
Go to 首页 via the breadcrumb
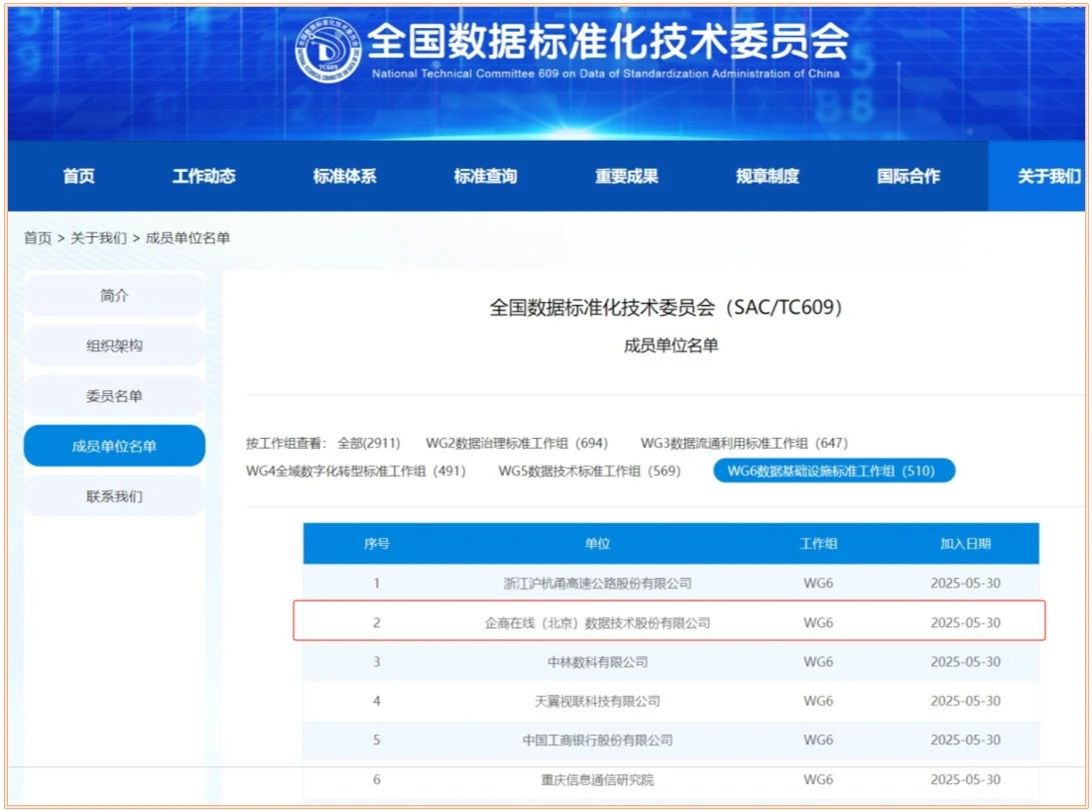(x=37, y=238)
